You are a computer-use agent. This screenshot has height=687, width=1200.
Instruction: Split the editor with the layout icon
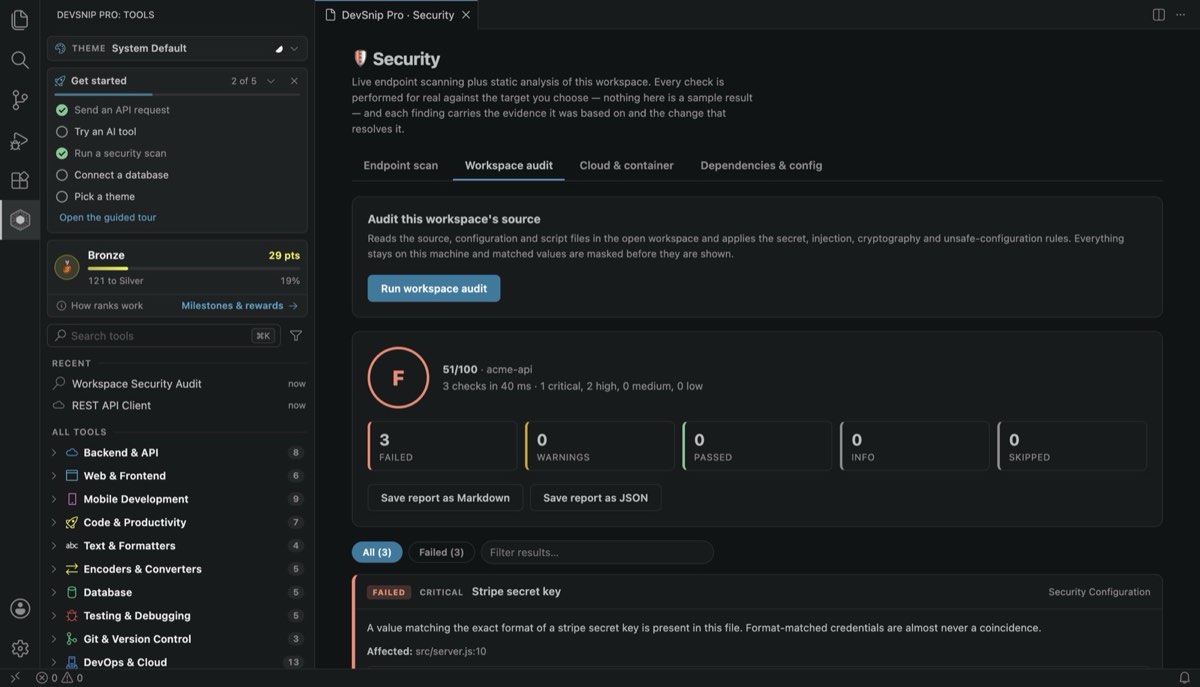click(1158, 15)
